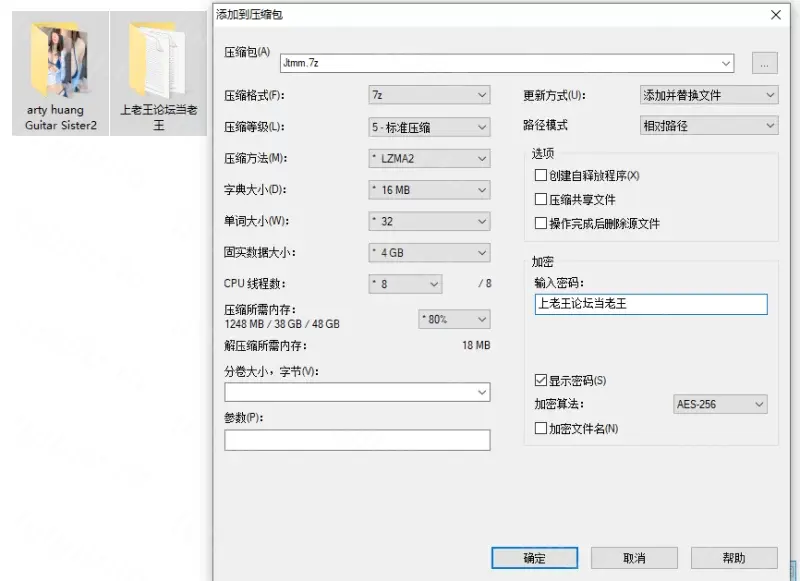The width and height of the screenshot is (800, 581).
Task: Click the 参数 parameters input field
Action: 357,440
